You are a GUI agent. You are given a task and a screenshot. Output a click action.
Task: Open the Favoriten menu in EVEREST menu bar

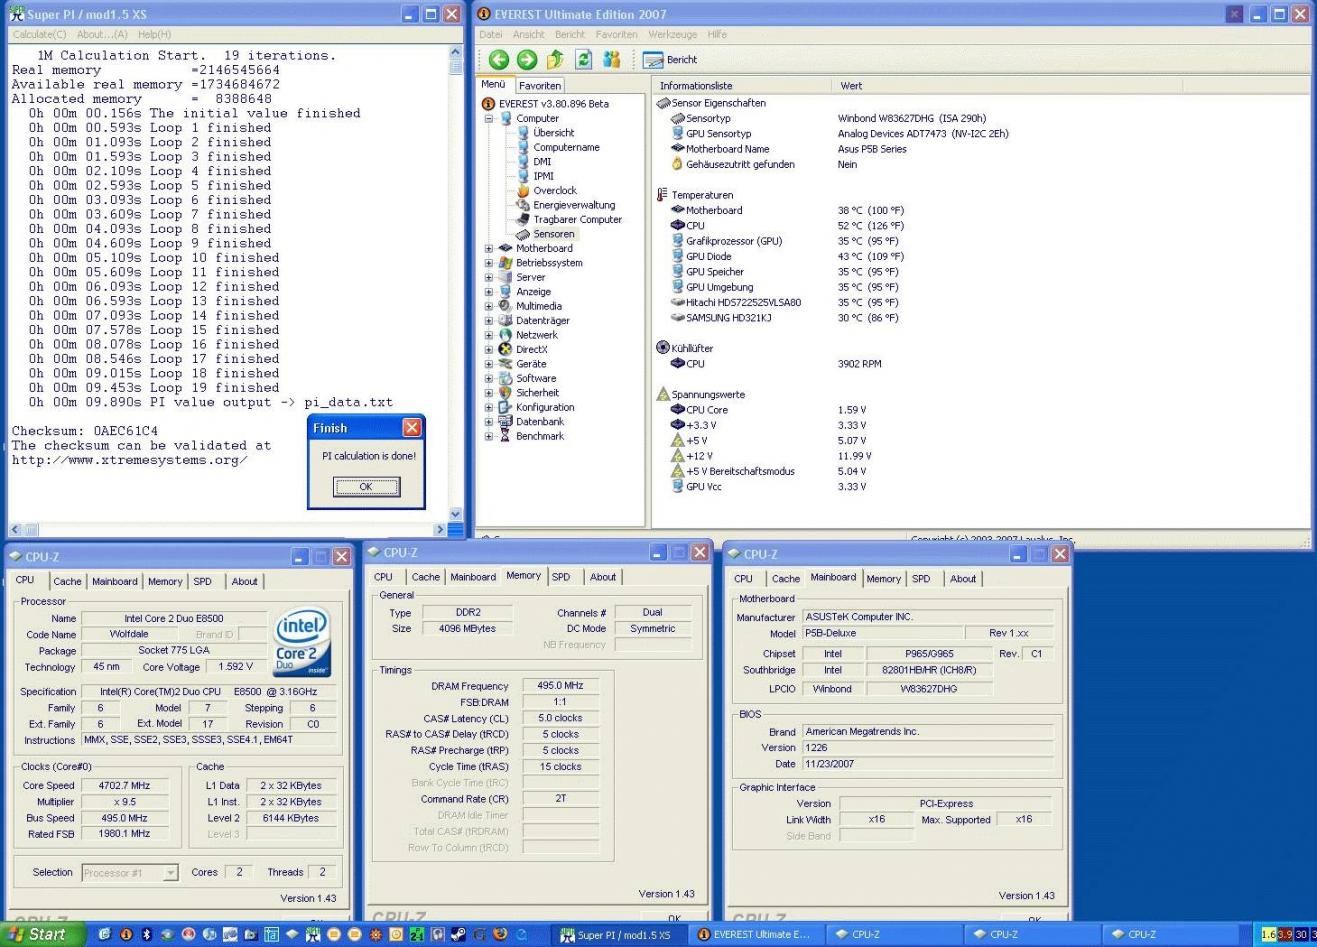point(616,34)
